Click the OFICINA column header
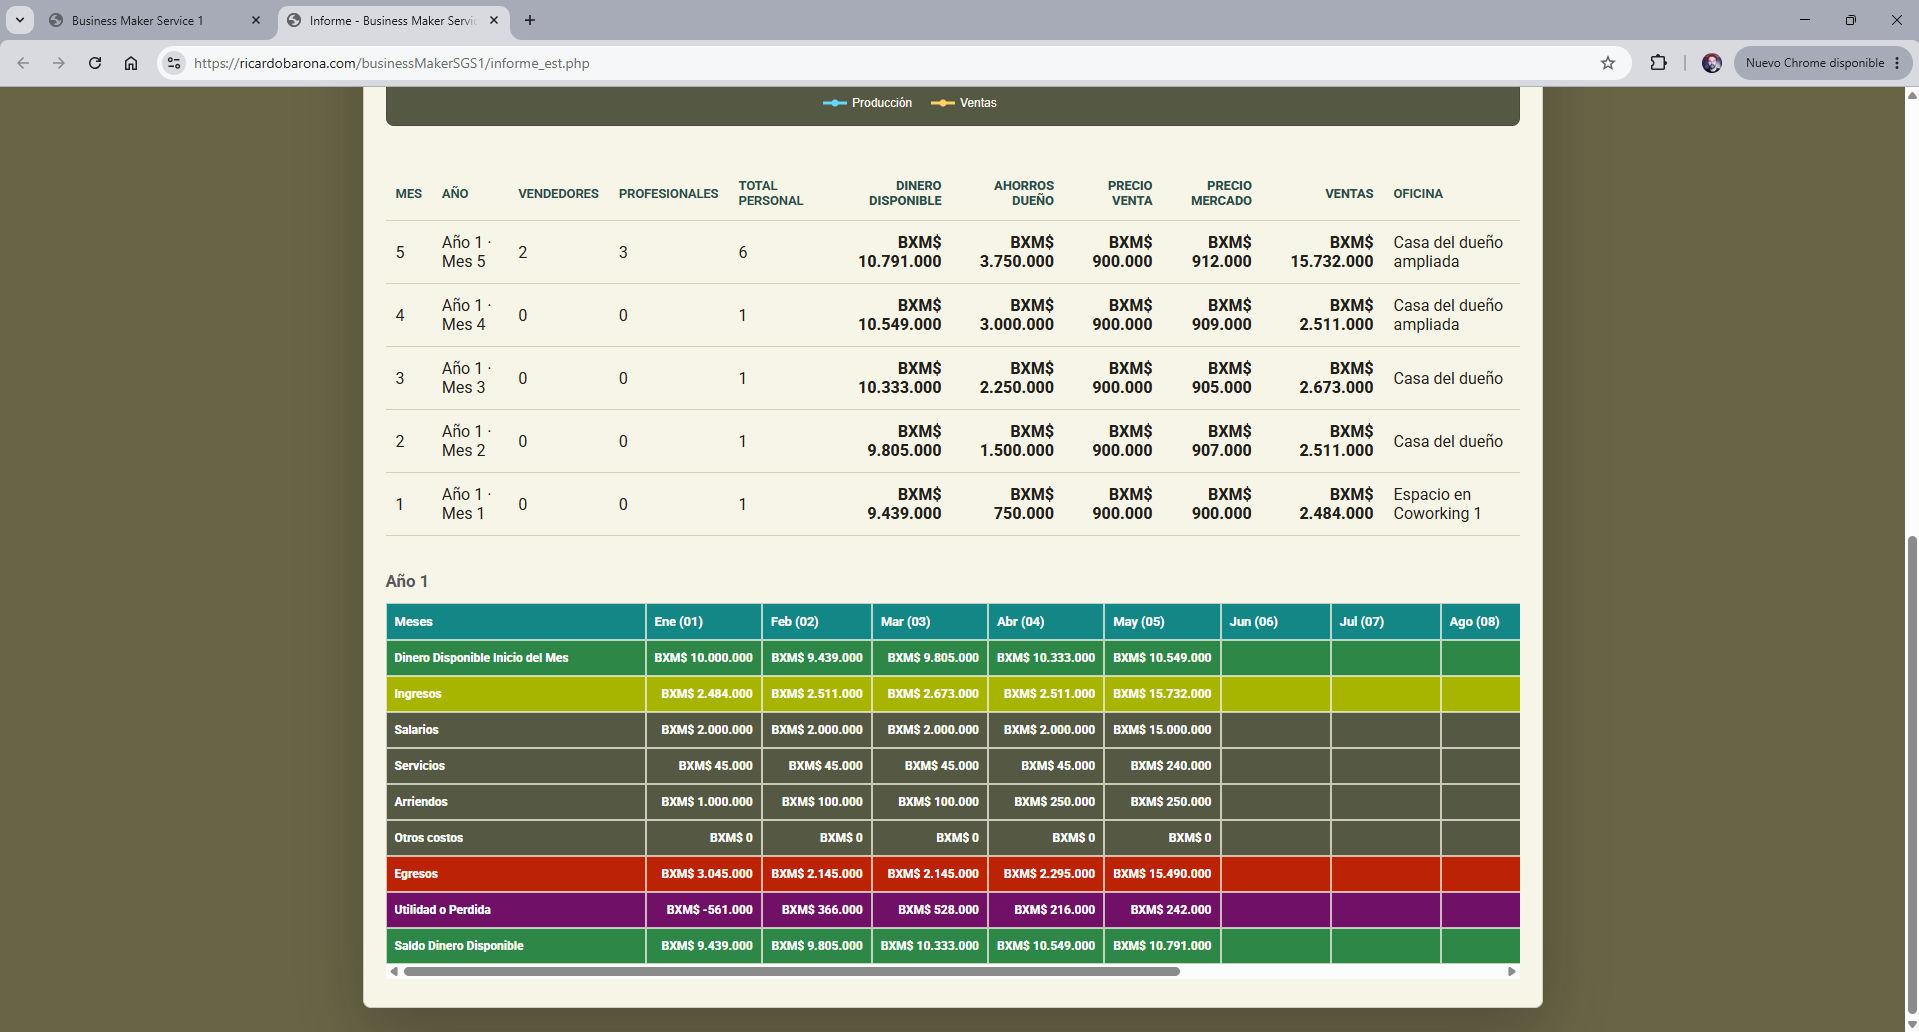Image resolution: width=1919 pixels, height=1032 pixels. pyautogui.click(x=1418, y=194)
